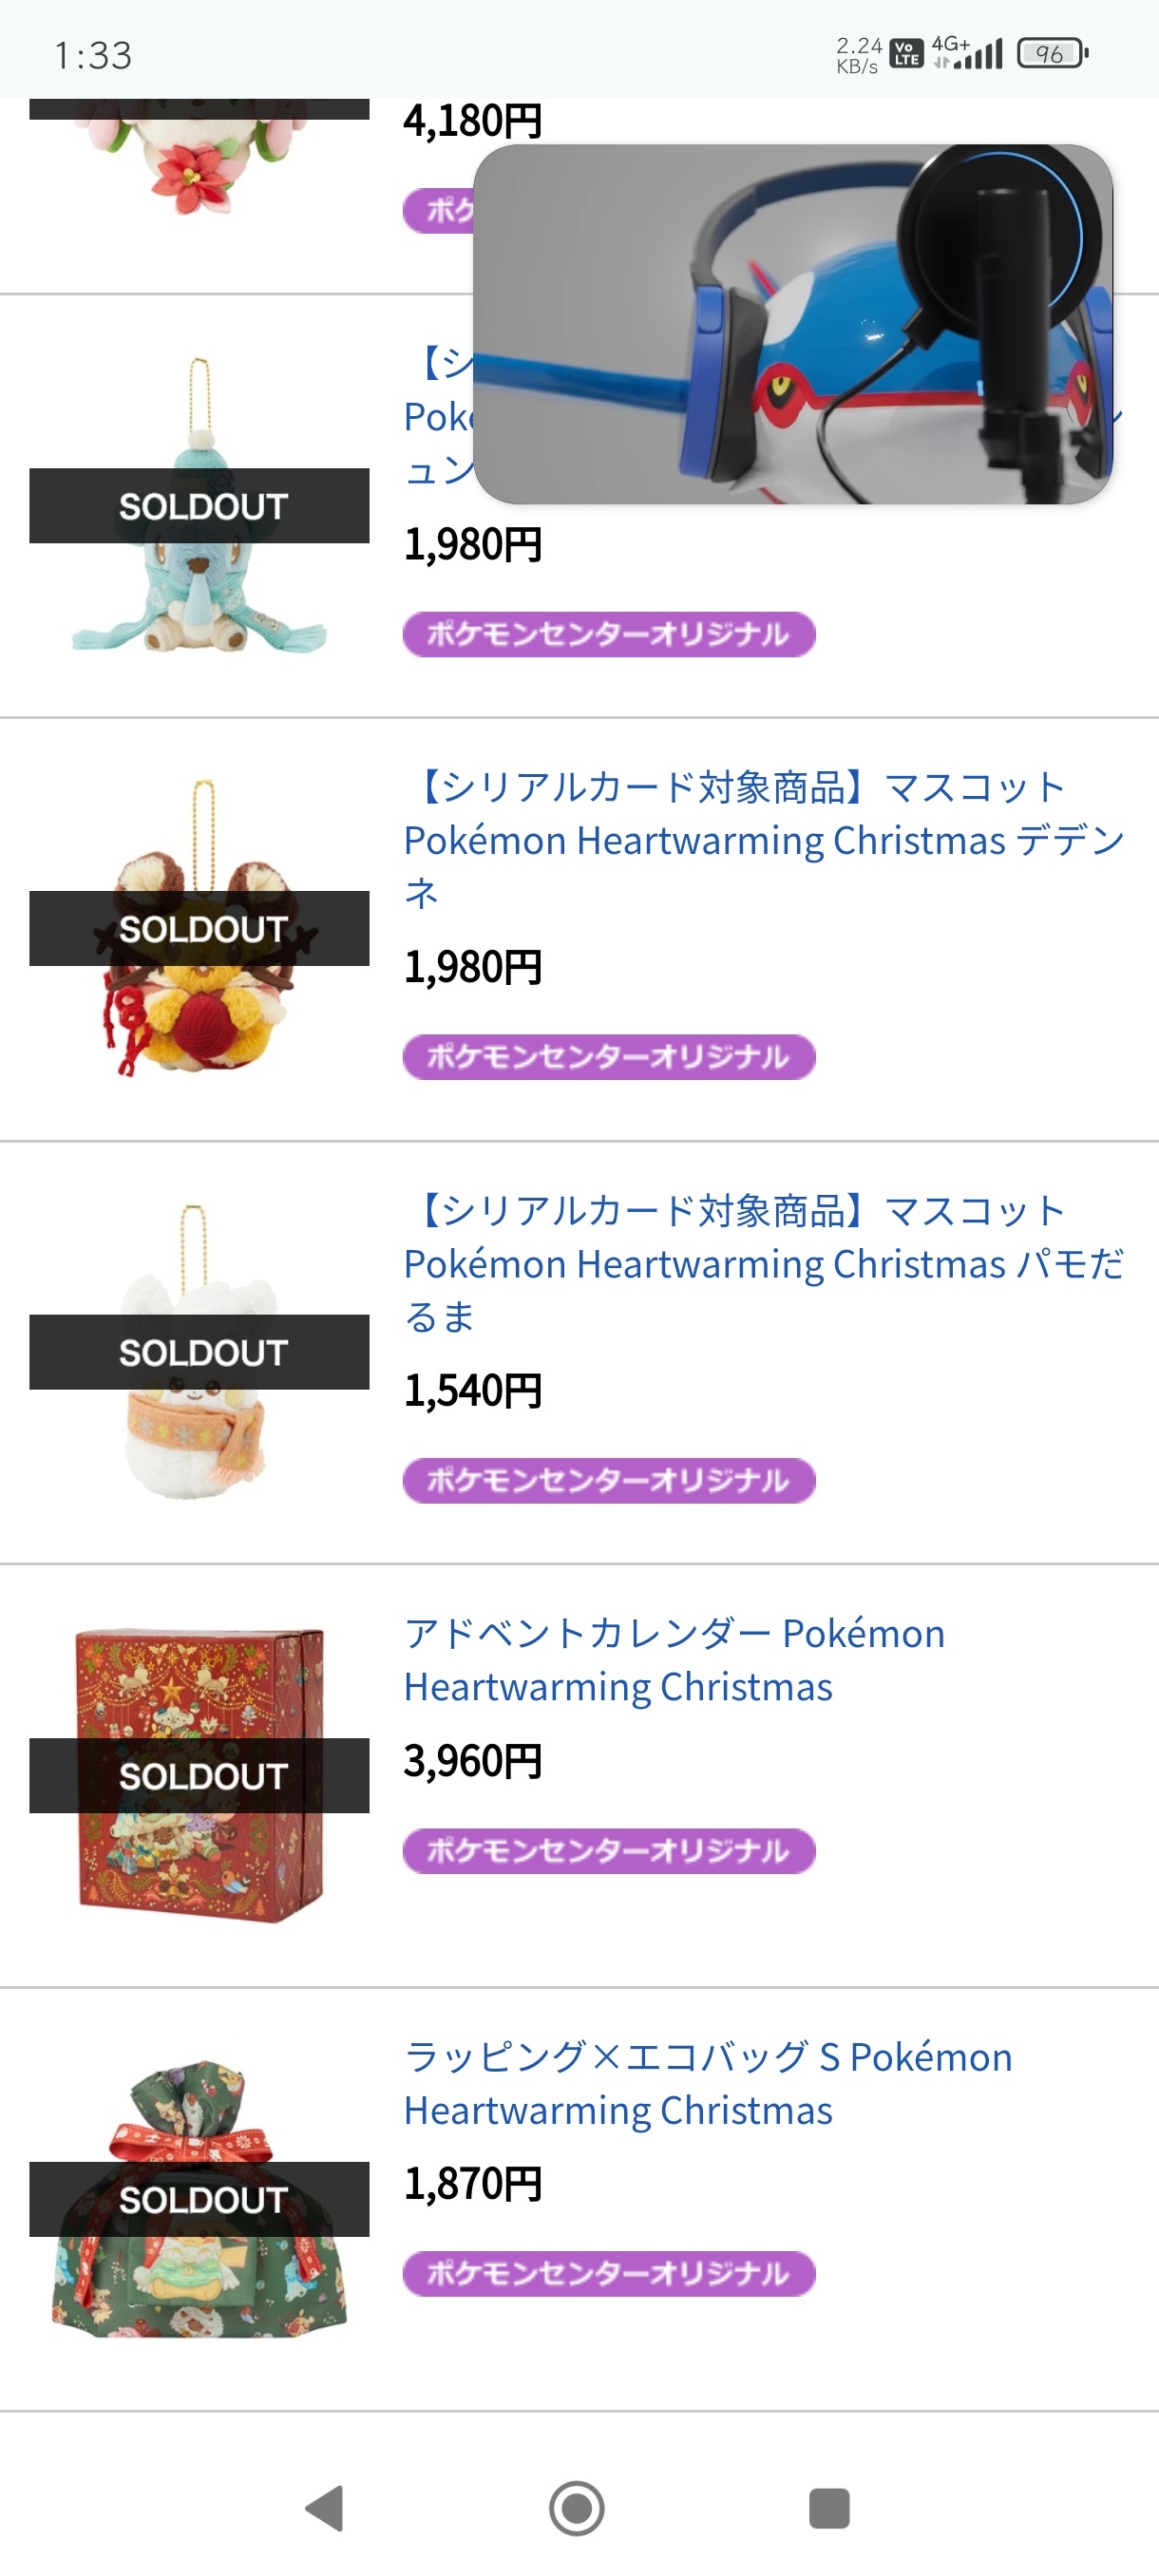Tap the clock showing 1:33
Screen dimensions: 1159x2576
click(93, 55)
